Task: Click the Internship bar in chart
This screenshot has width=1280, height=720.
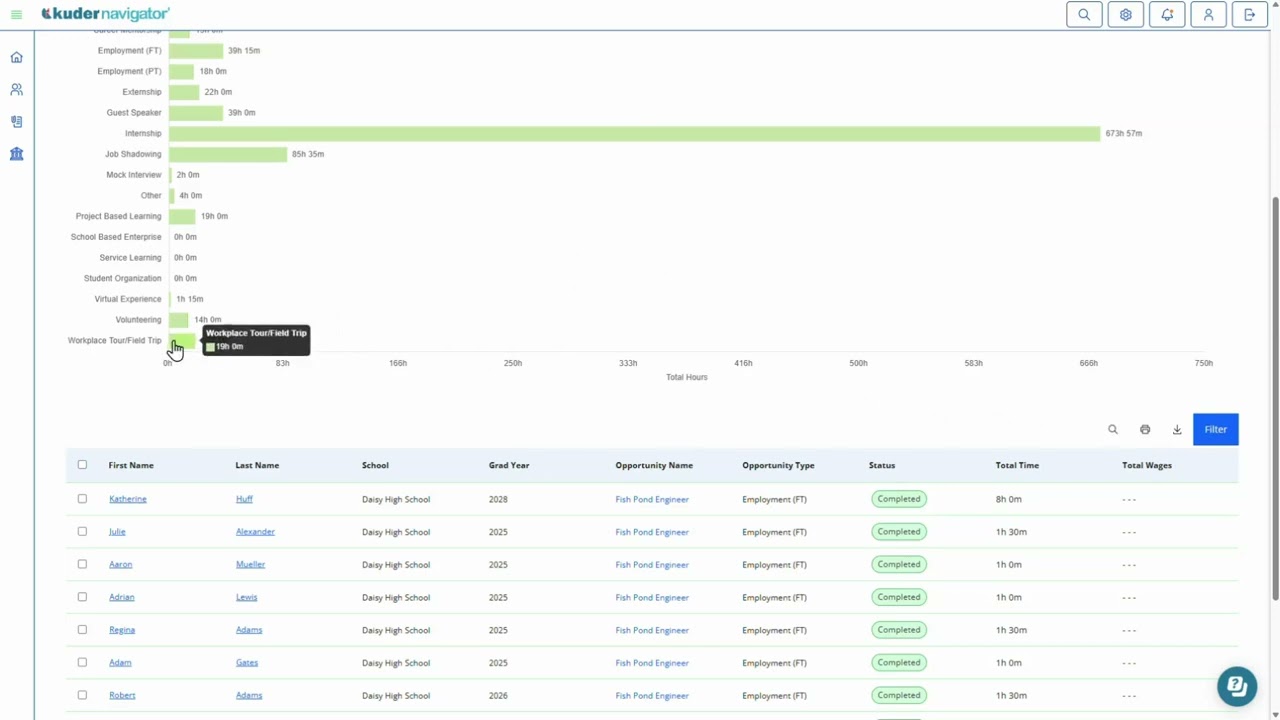Action: pos(634,133)
